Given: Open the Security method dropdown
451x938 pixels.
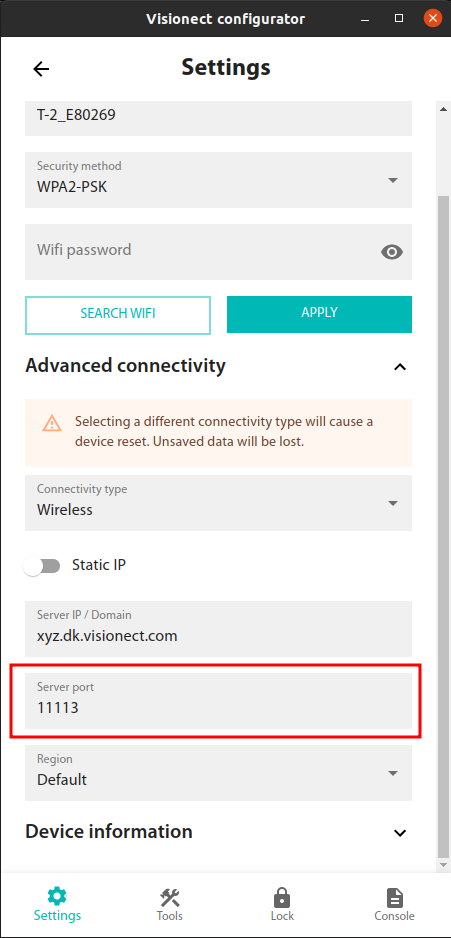Looking at the screenshot, I should pos(218,179).
